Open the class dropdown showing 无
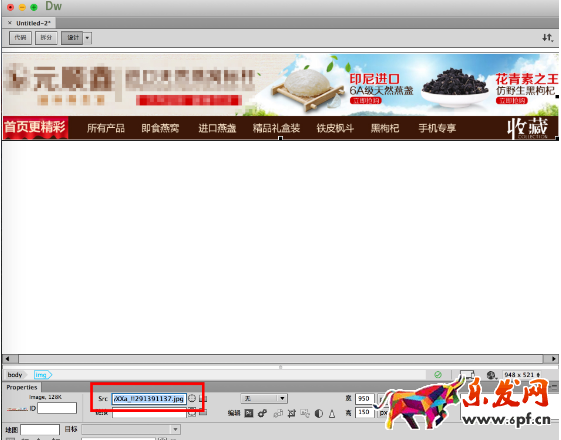 click(x=264, y=398)
